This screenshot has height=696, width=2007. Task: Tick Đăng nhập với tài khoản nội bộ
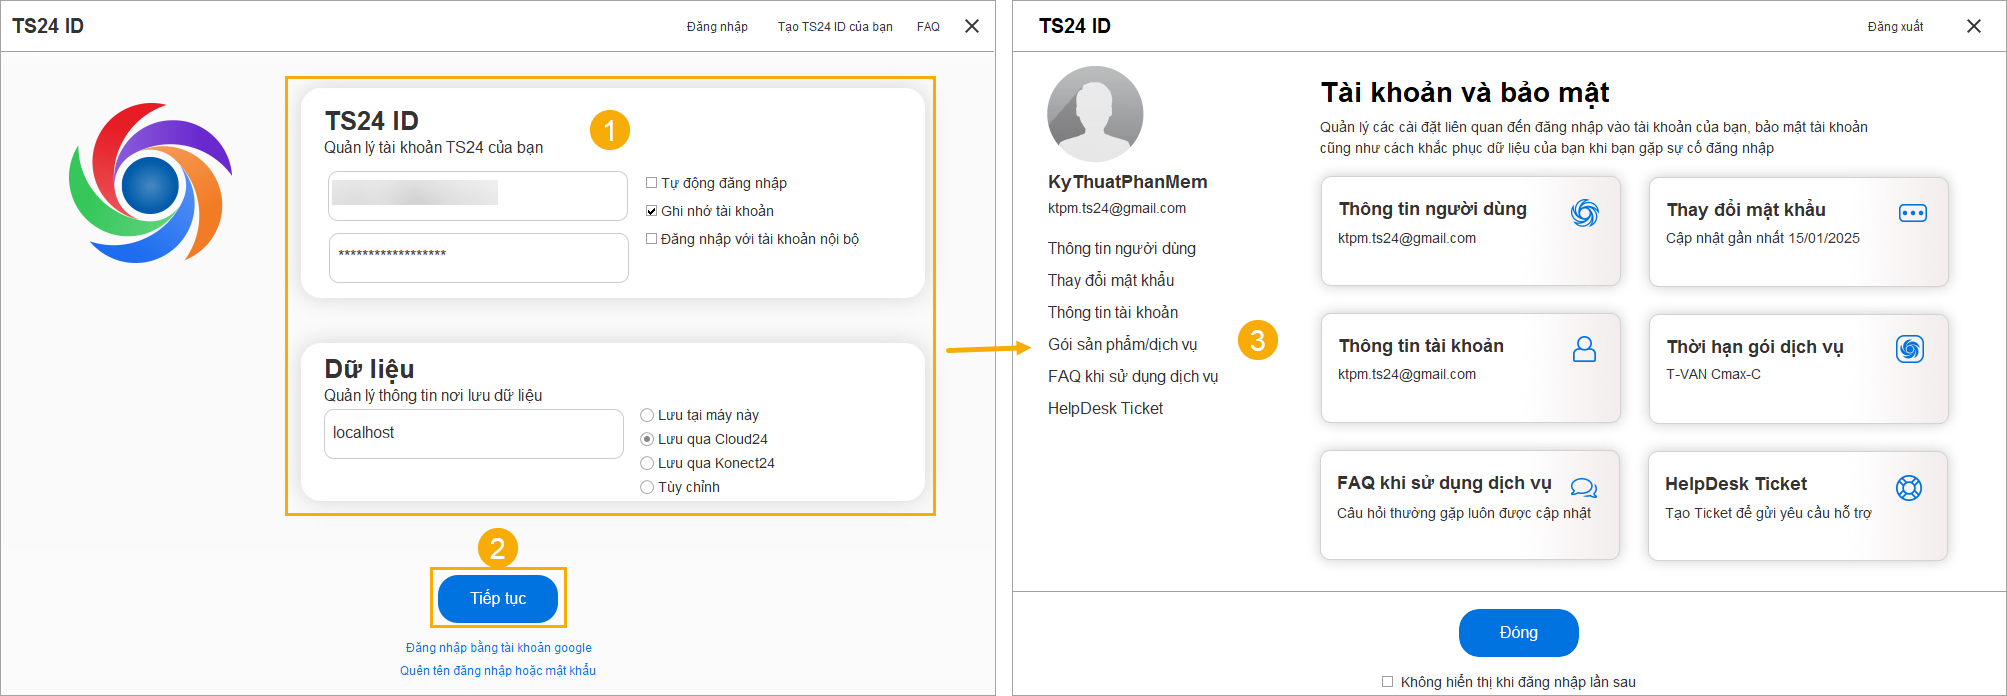point(652,239)
